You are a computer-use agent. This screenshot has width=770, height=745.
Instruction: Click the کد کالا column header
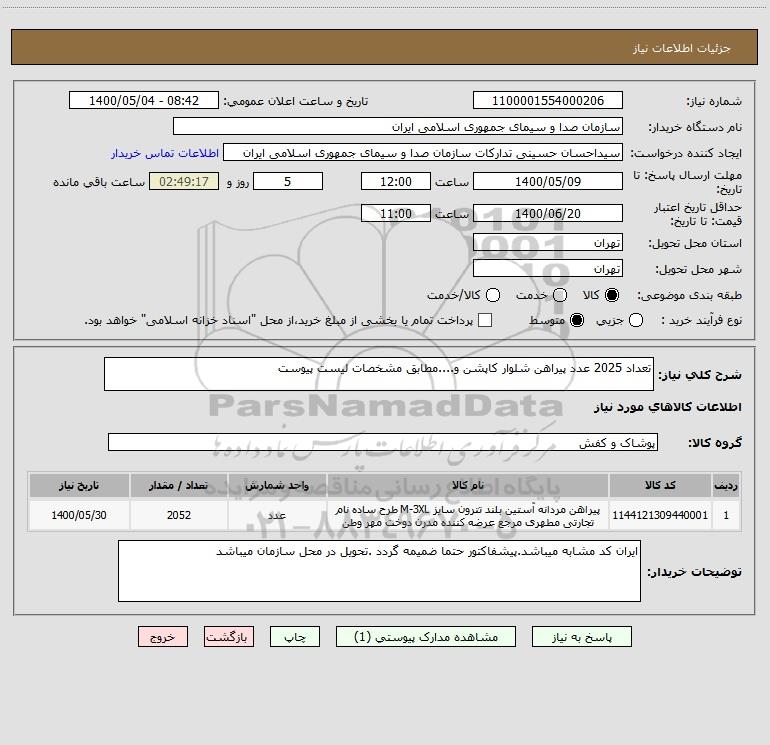(x=660, y=485)
